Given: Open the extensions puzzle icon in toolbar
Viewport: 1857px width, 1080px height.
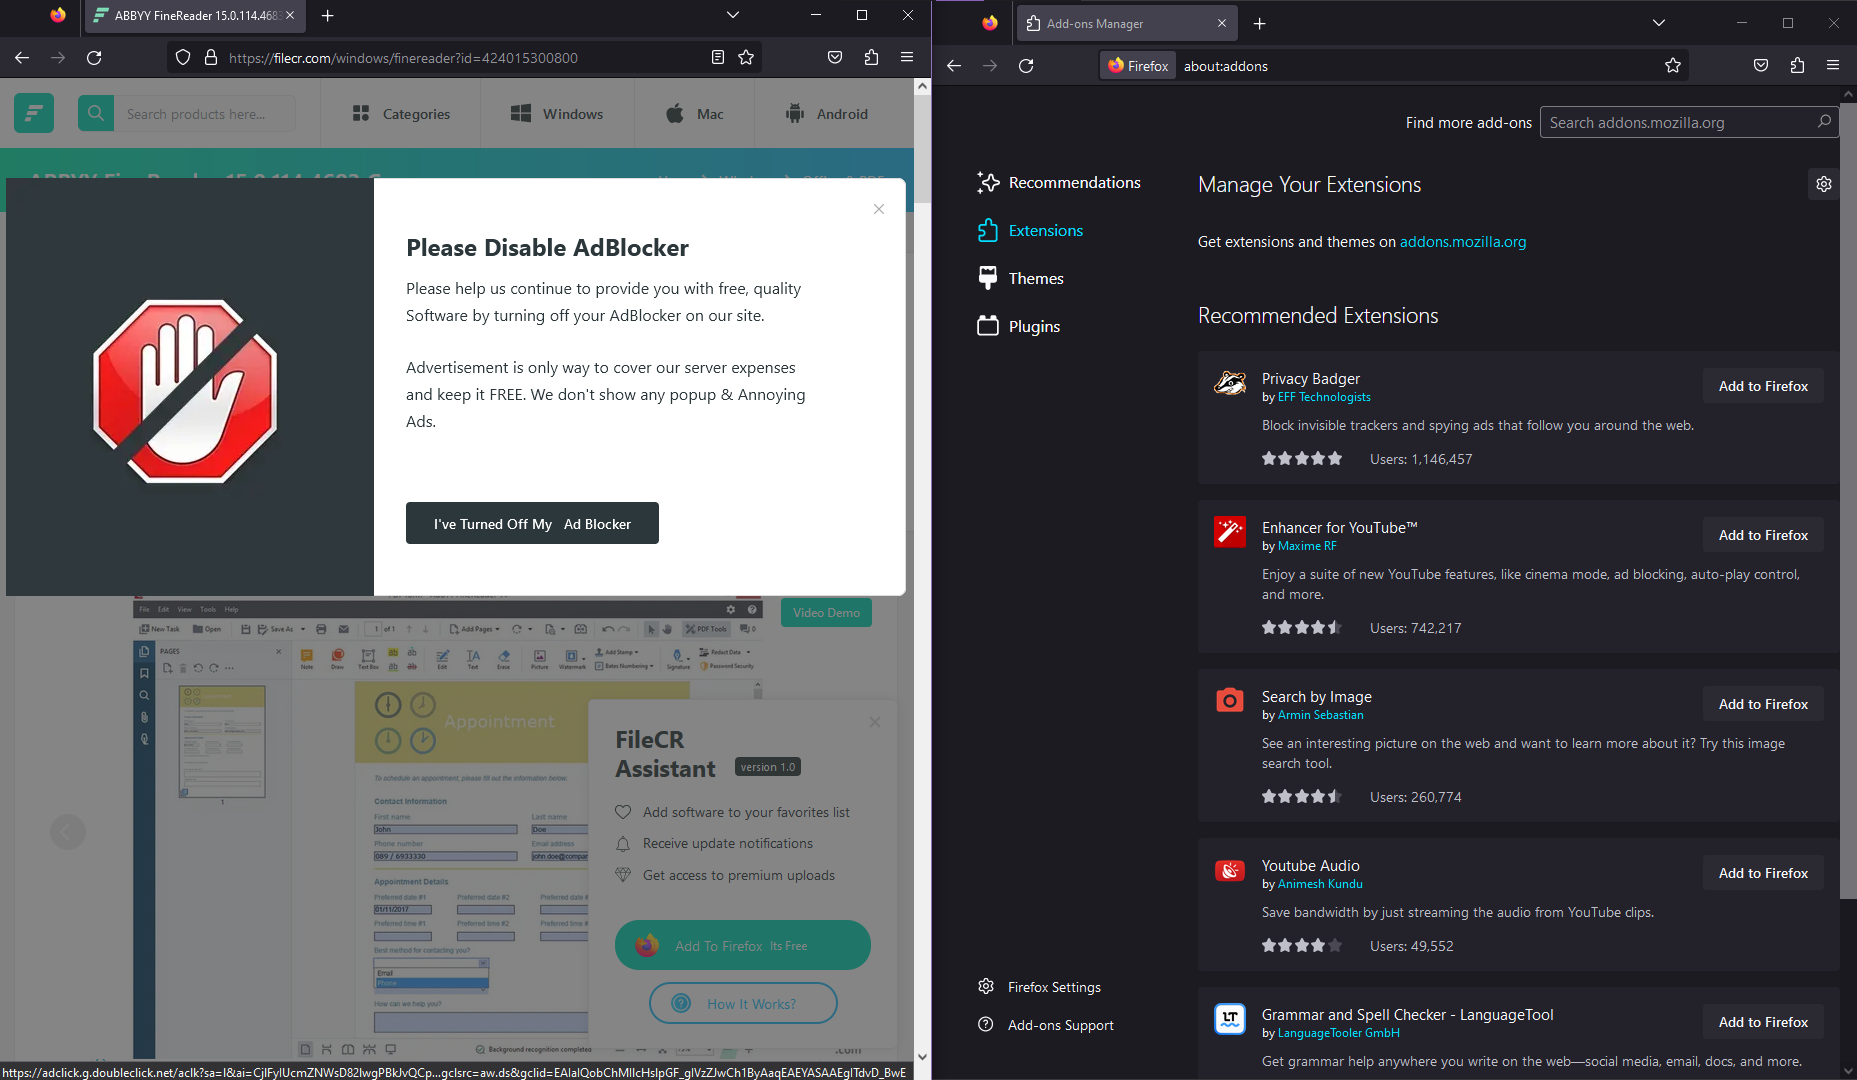Looking at the screenshot, I should [x=871, y=57].
